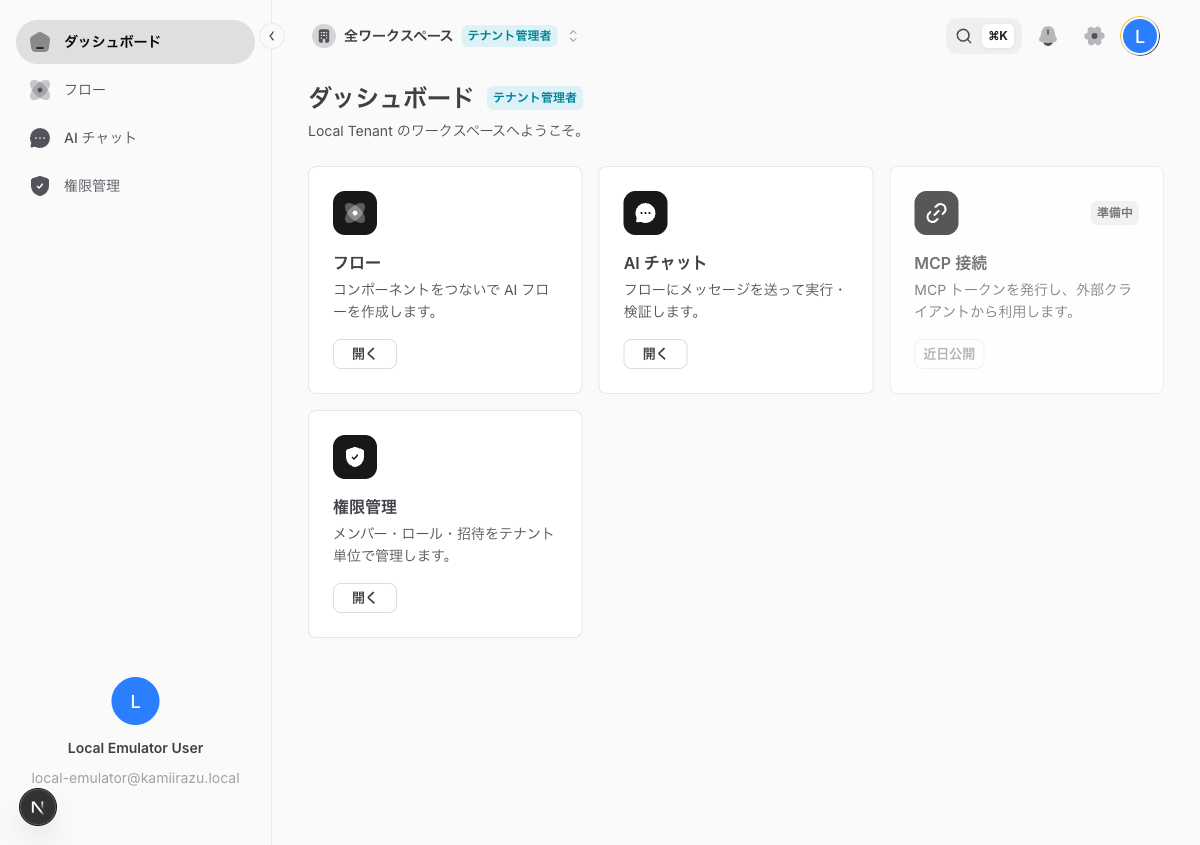Click the ⌘K shortcut badge
Screen dimensions: 1200x845
[998, 36]
